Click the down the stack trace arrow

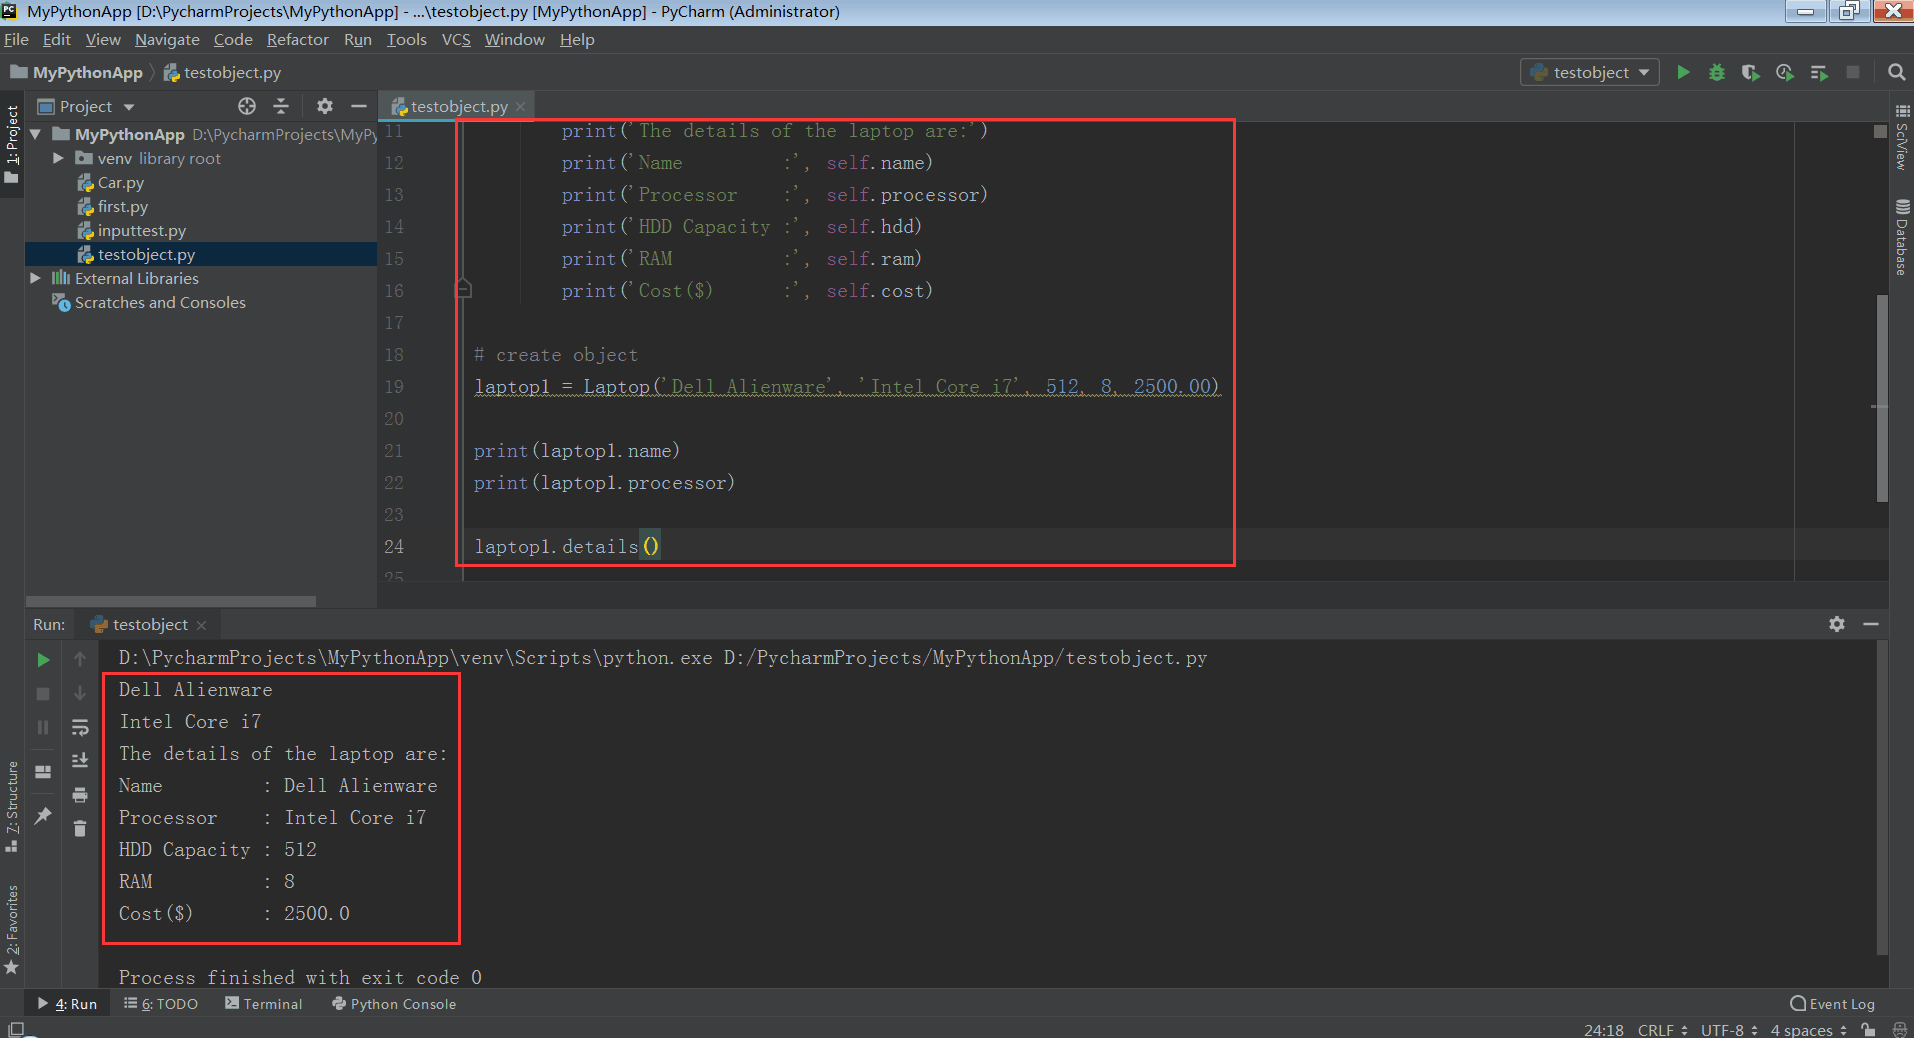80,693
